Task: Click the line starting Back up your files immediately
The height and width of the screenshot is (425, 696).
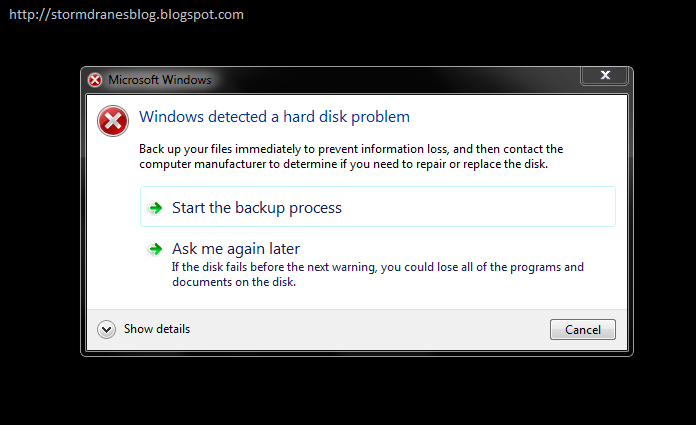Action: coord(351,149)
